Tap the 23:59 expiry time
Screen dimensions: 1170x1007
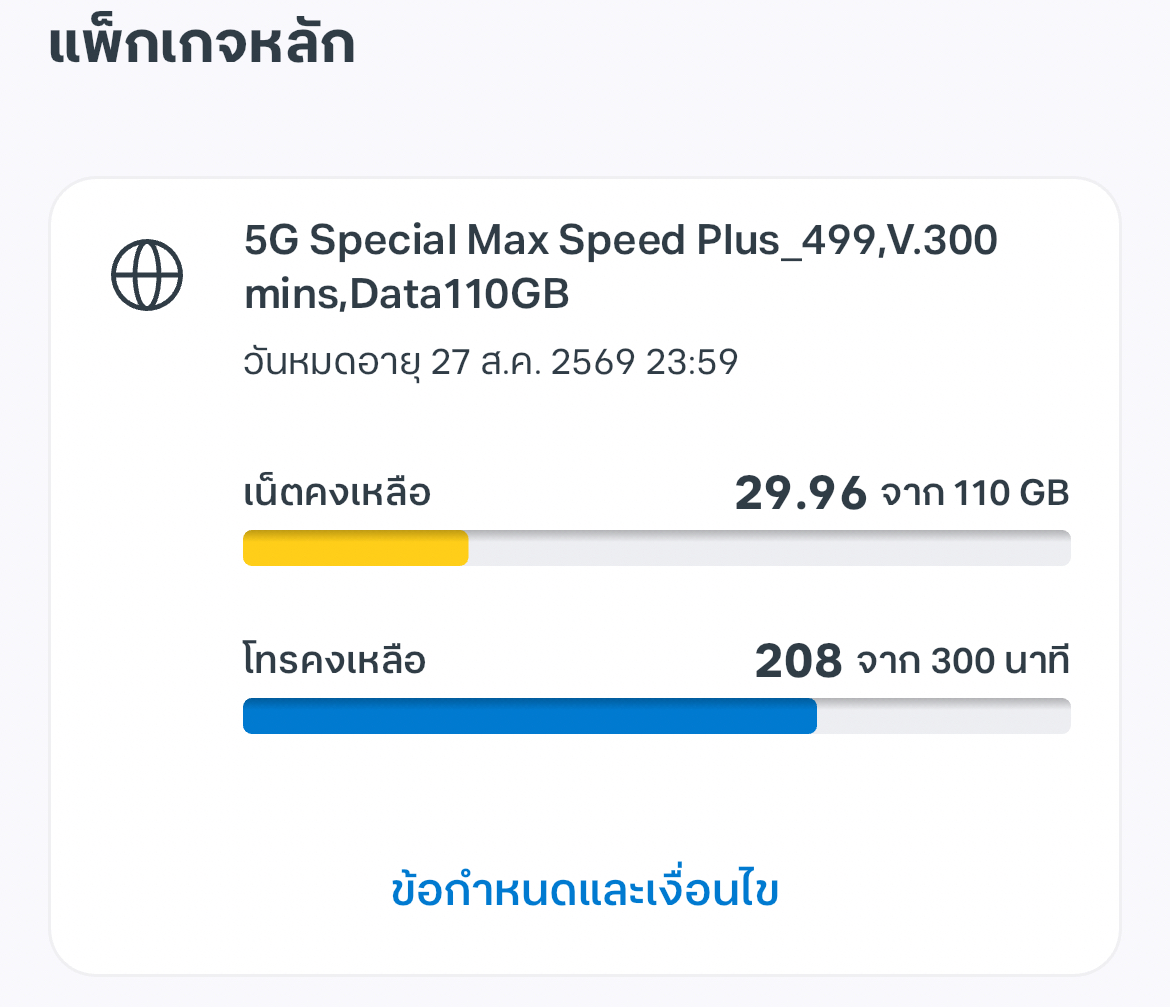point(692,363)
